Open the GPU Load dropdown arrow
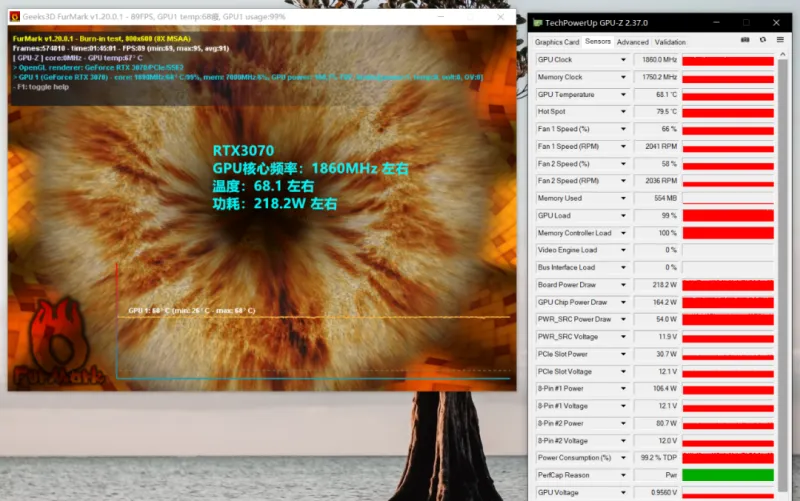 pos(623,215)
